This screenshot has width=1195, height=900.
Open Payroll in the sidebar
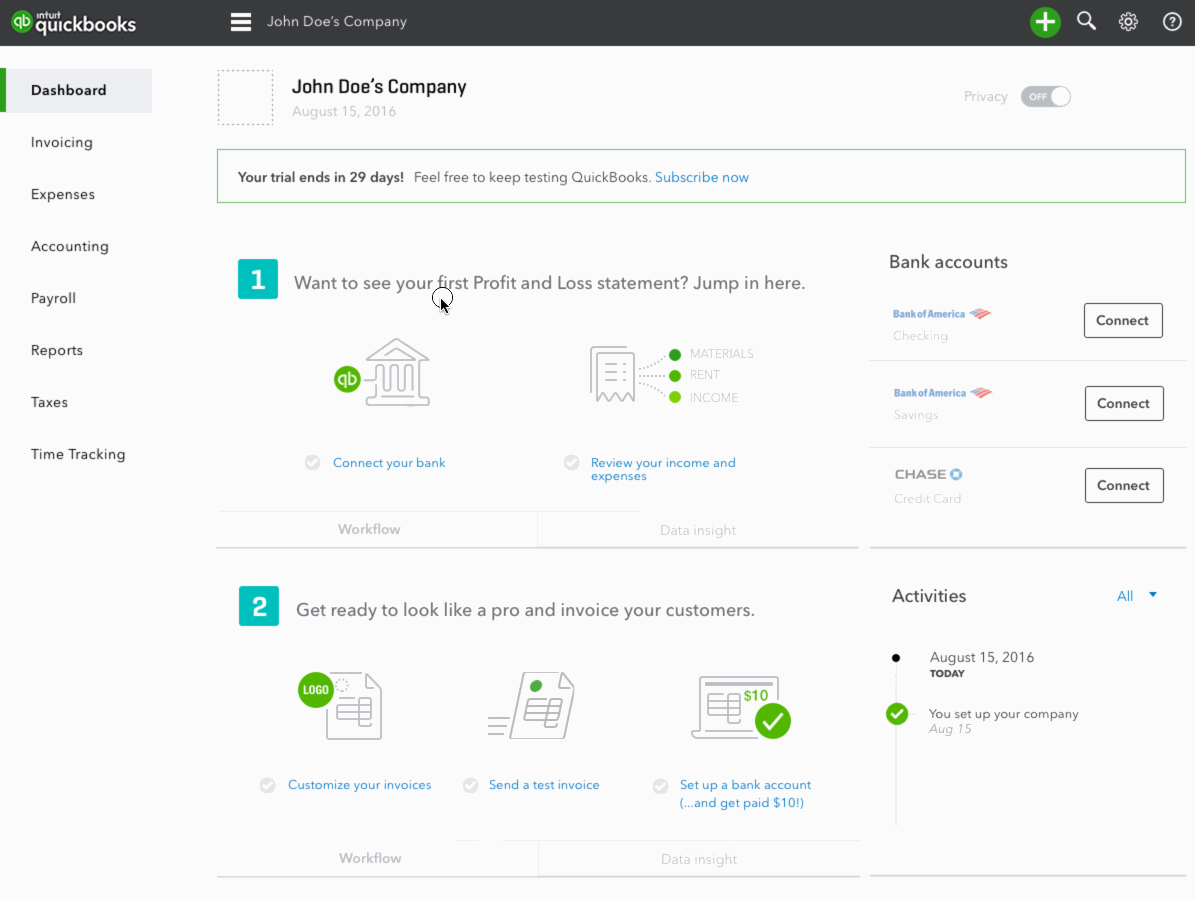53,298
